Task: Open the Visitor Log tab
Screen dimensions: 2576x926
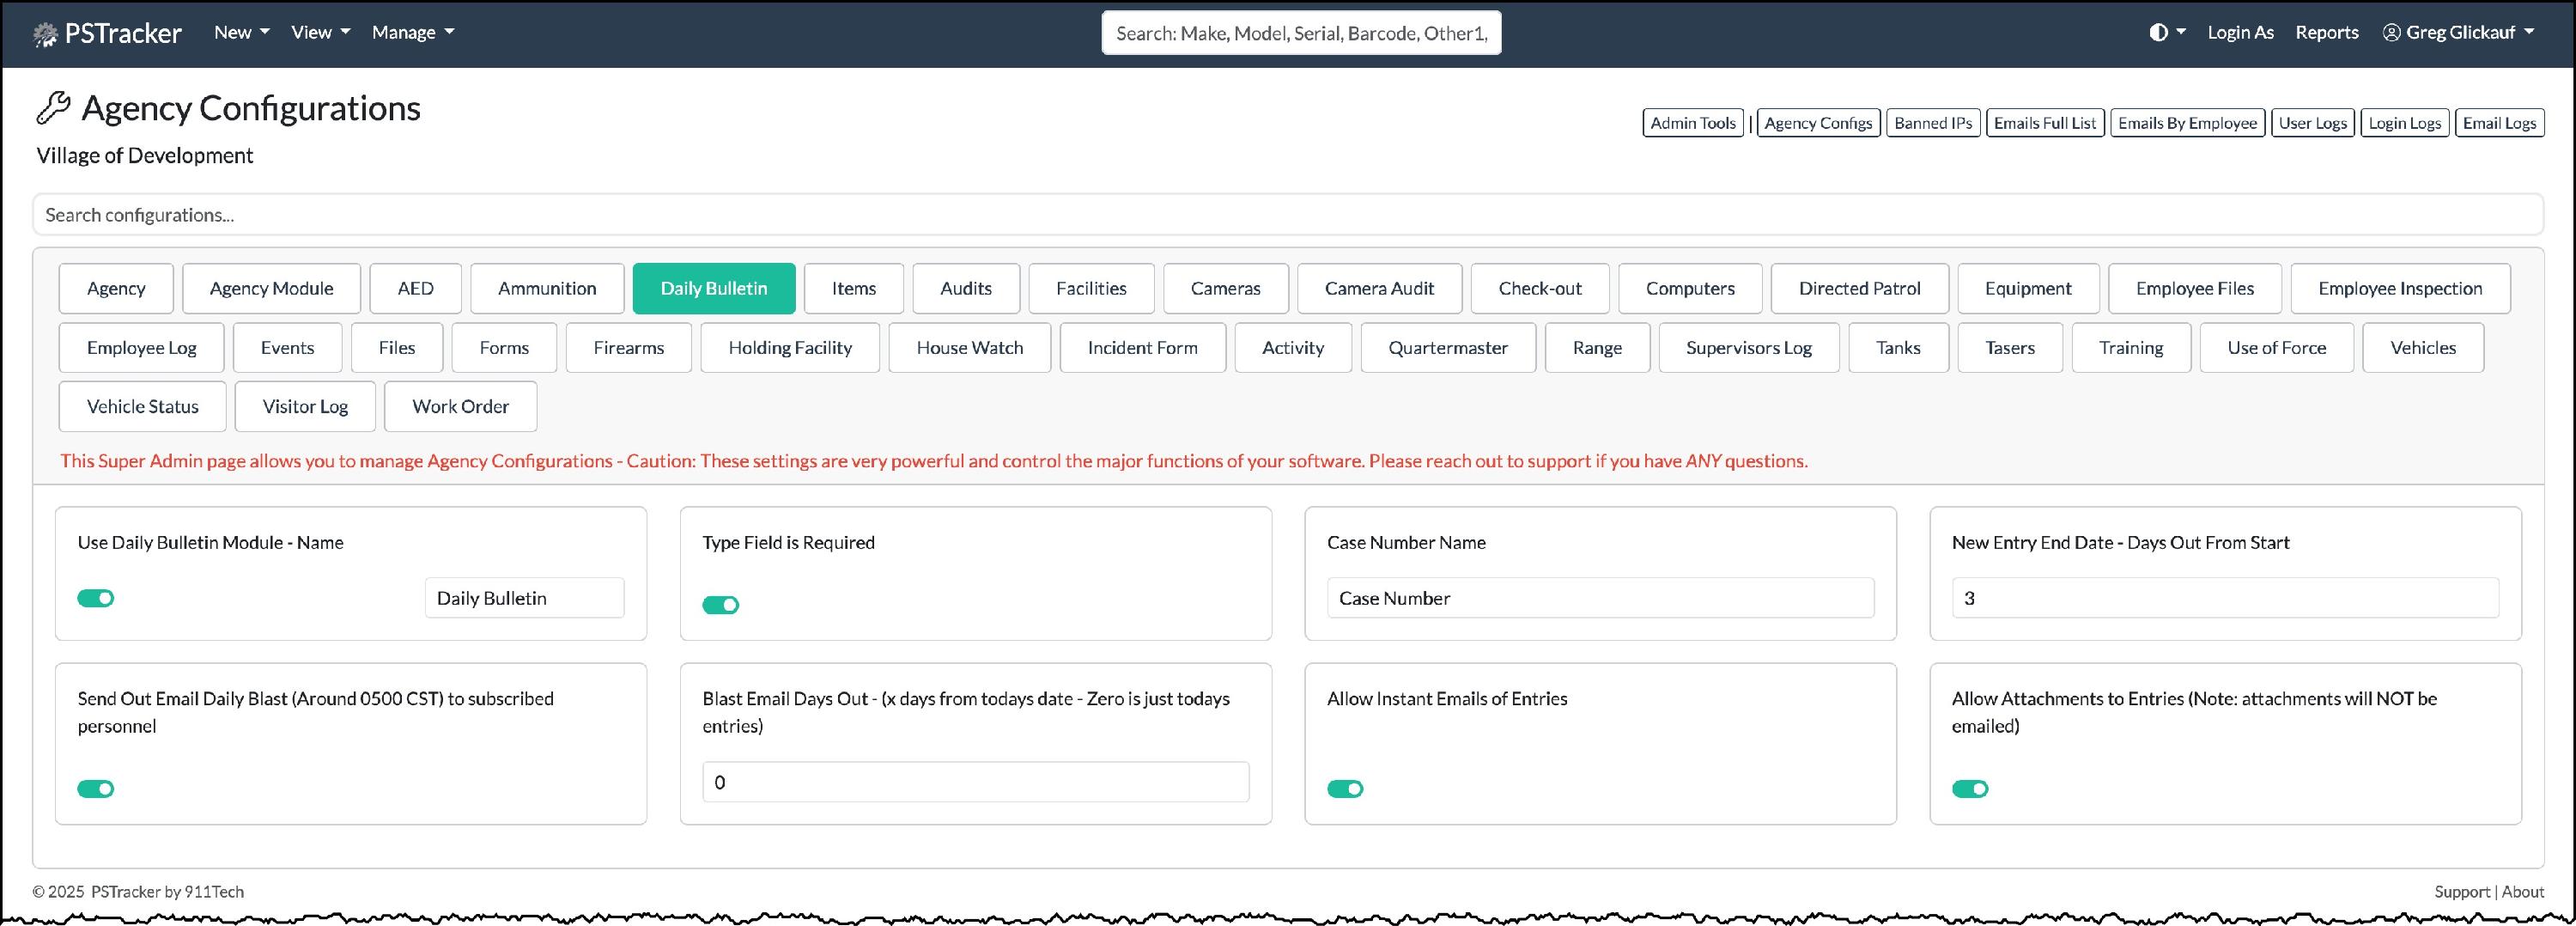Action: coord(305,406)
